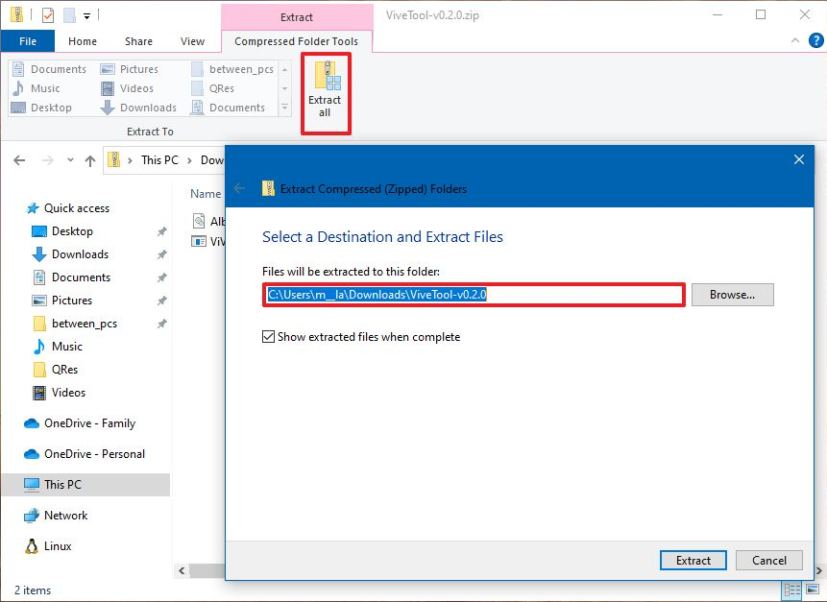This screenshot has width=827, height=602.
Task: Choose Pictures in Extract To list
Action: click(x=130, y=69)
